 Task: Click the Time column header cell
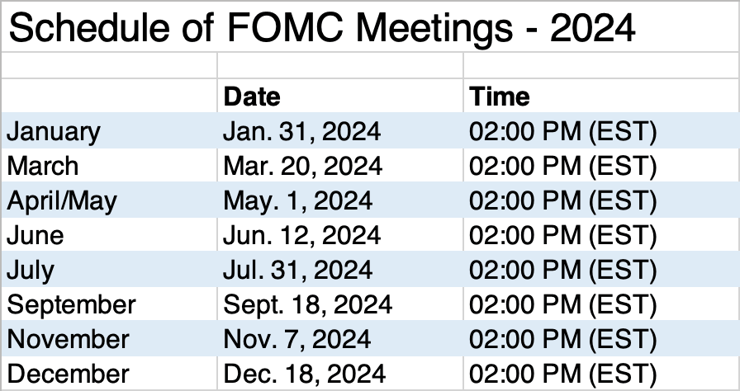tap(601, 95)
